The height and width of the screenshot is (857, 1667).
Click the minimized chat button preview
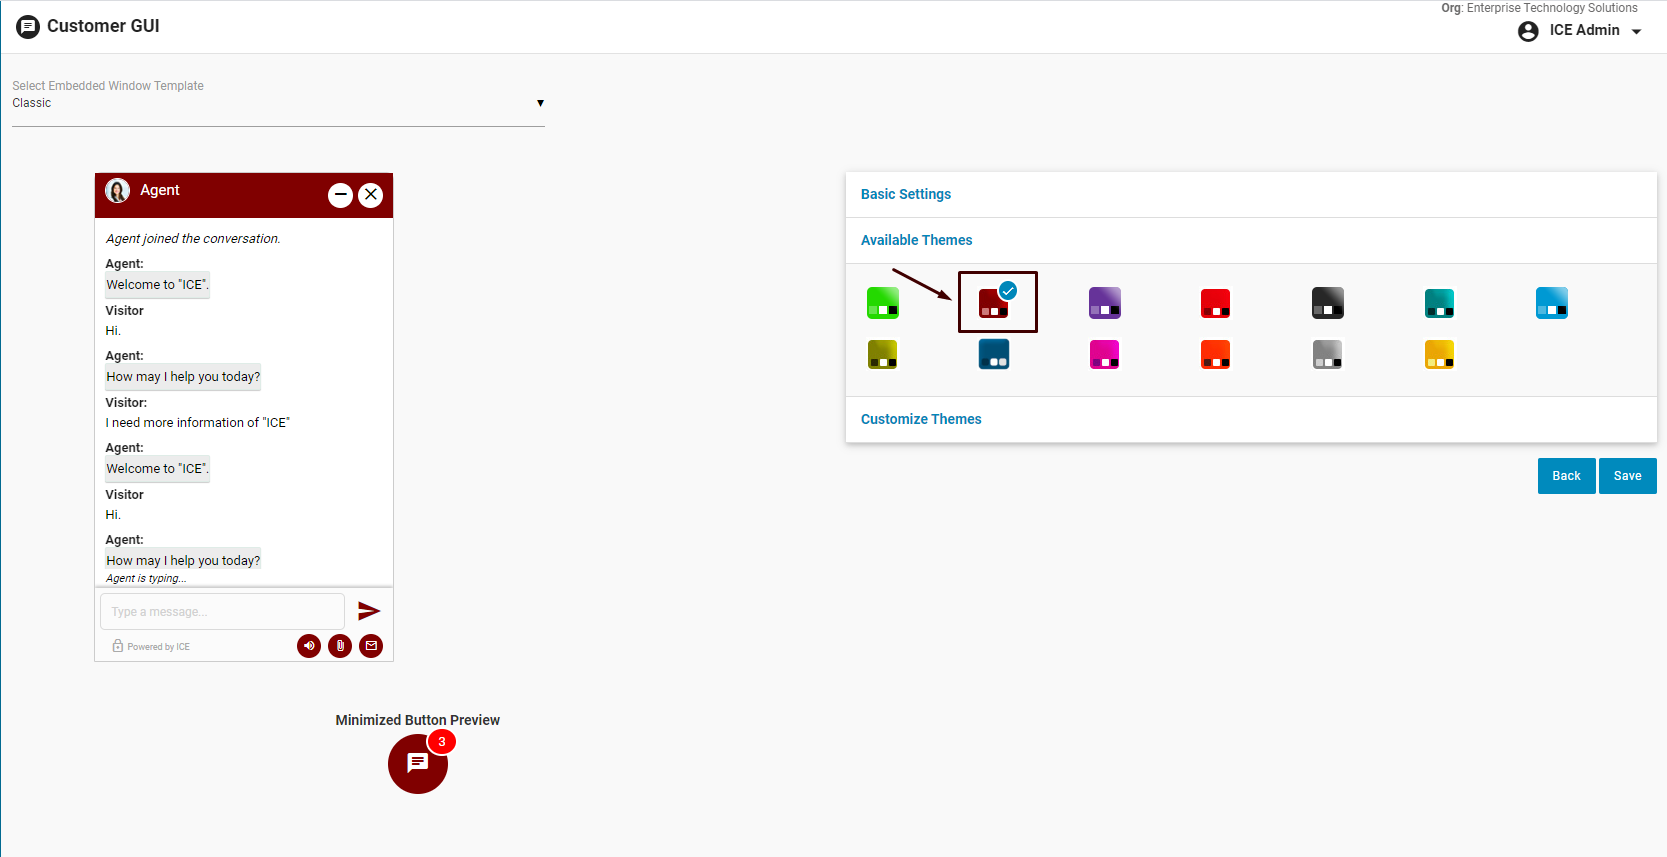point(418,764)
